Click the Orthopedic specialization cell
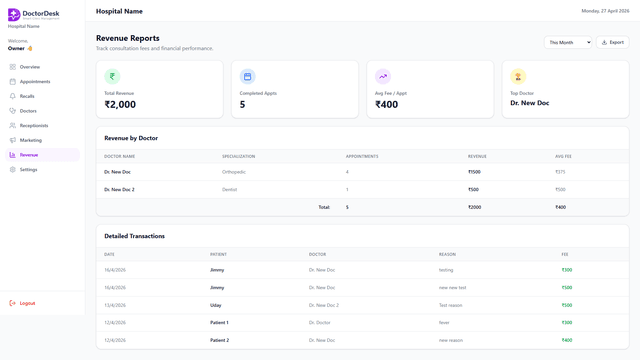Image resolution: width=640 pixels, height=360 pixels. [x=234, y=172]
